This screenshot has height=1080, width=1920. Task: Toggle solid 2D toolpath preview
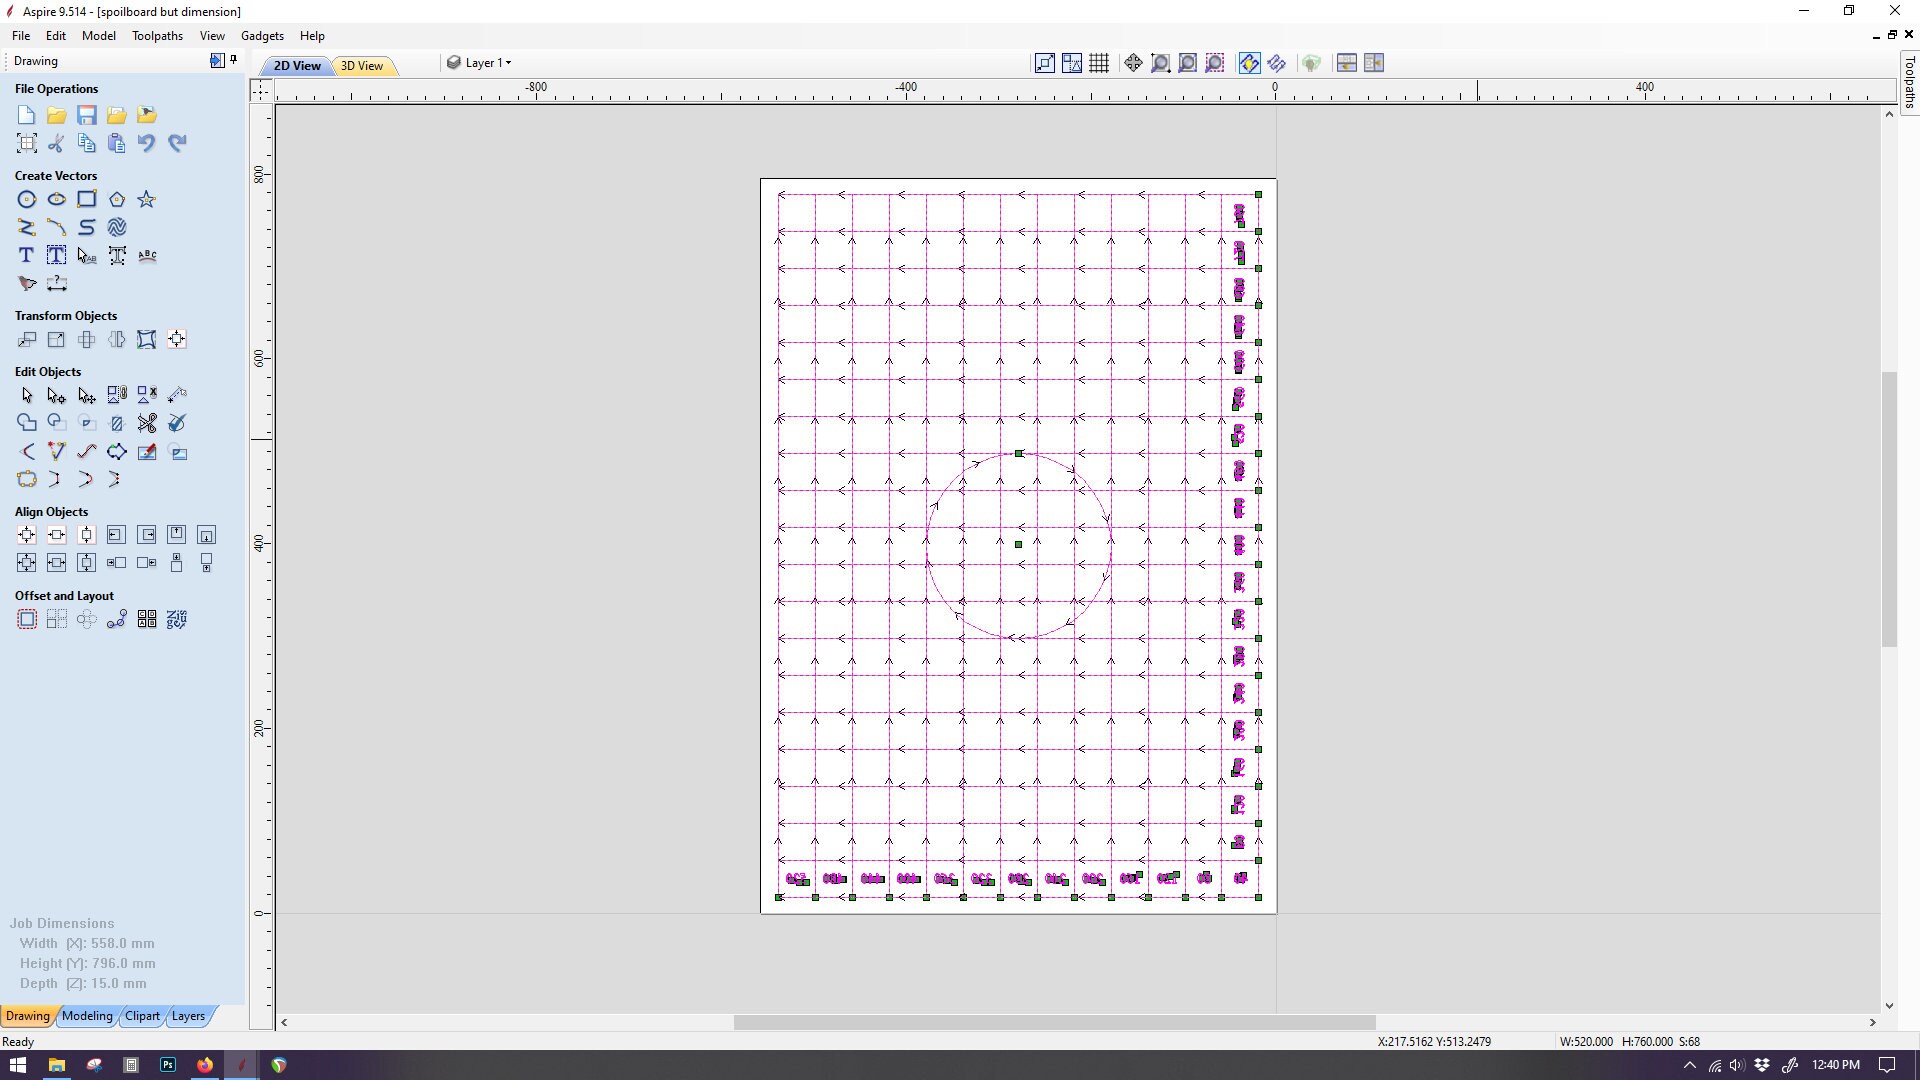click(x=1279, y=62)
